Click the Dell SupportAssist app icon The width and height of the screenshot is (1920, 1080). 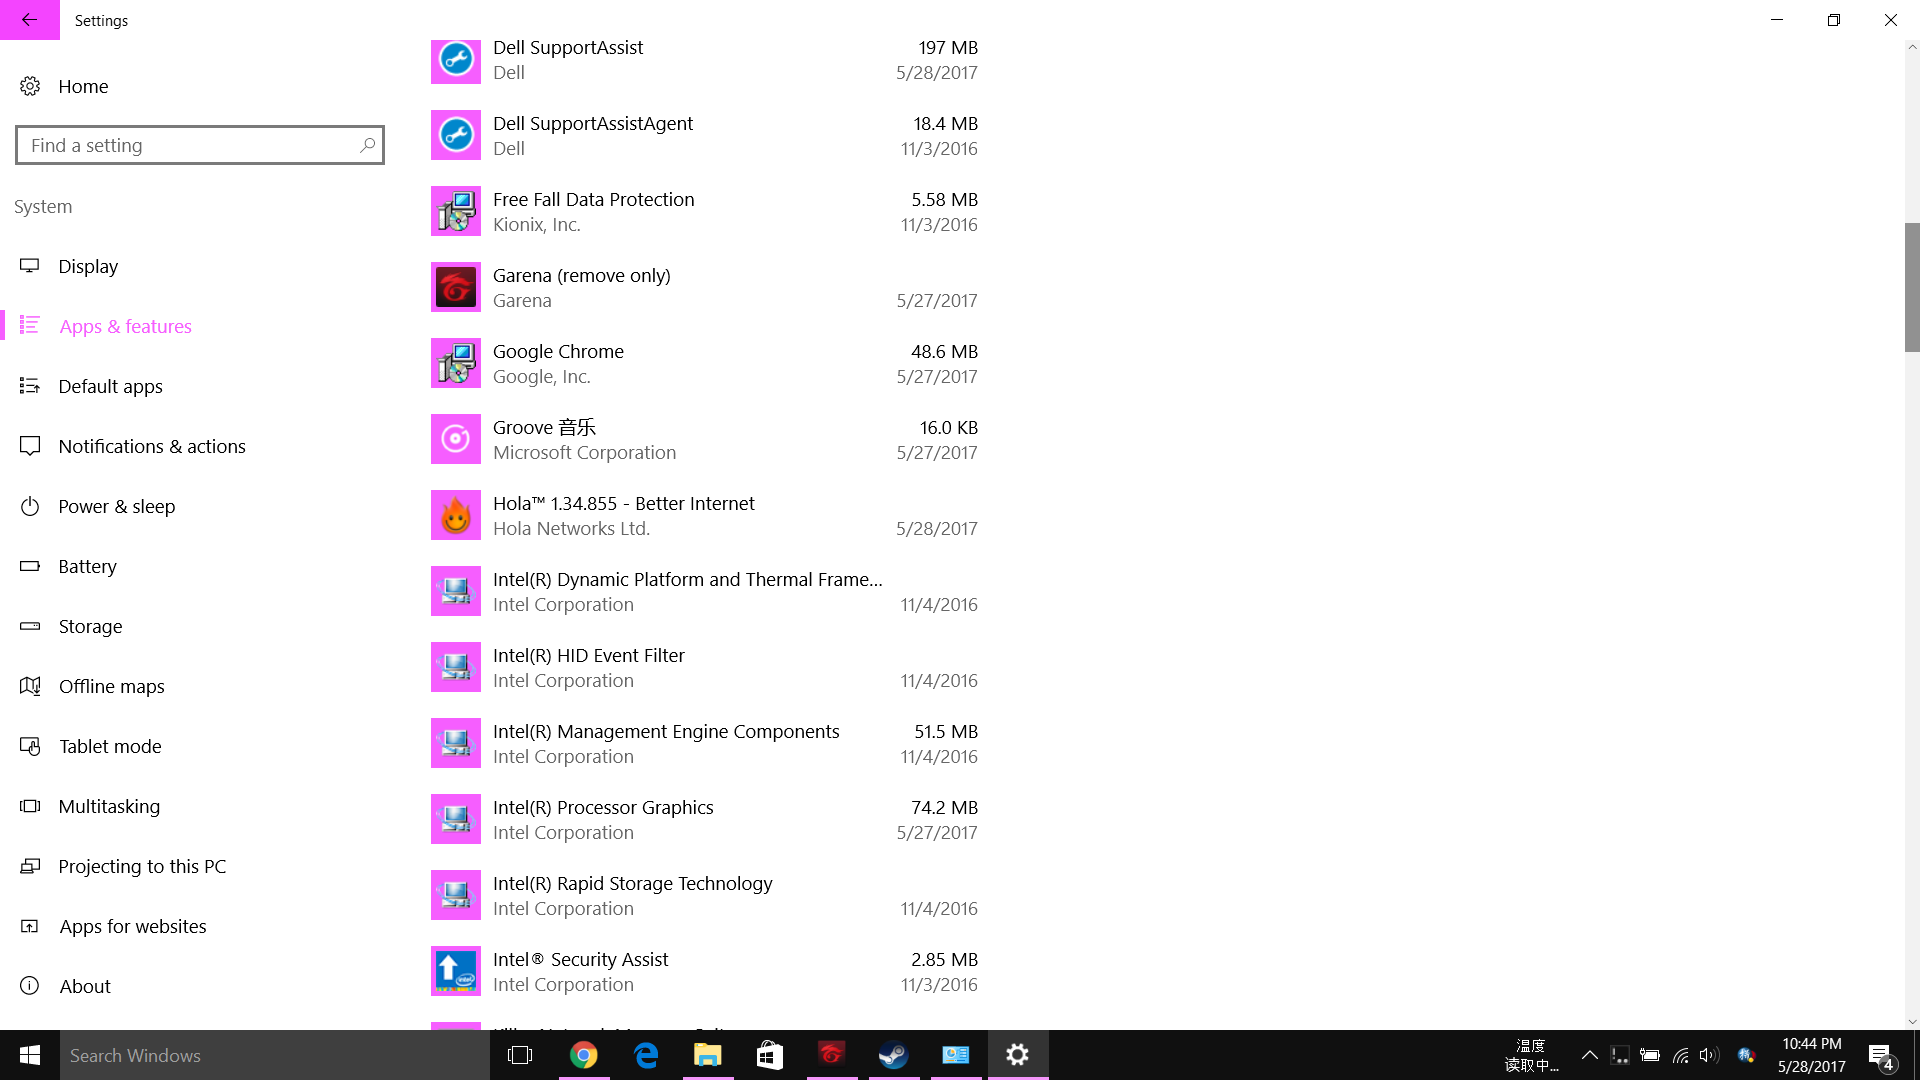[x=456, y=60]
